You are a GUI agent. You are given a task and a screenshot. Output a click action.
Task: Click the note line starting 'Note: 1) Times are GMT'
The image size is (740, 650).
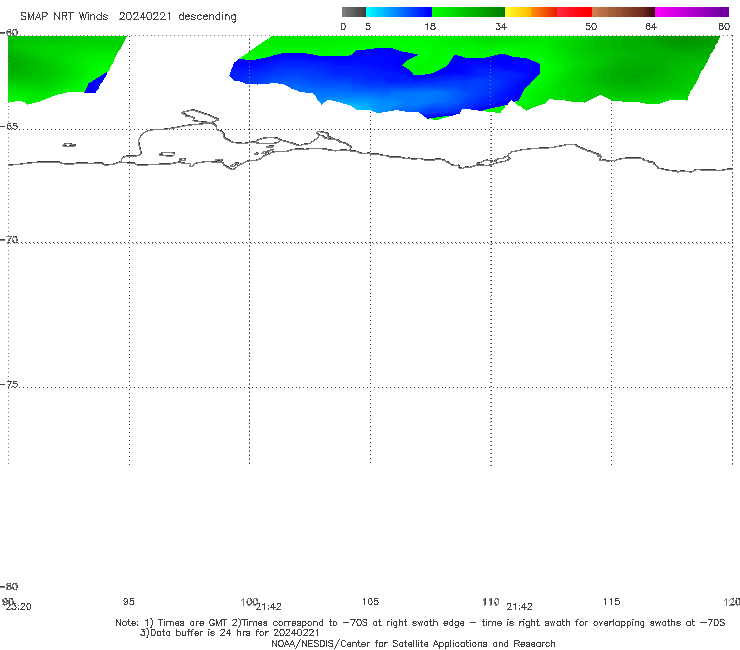tap(420, 623)
